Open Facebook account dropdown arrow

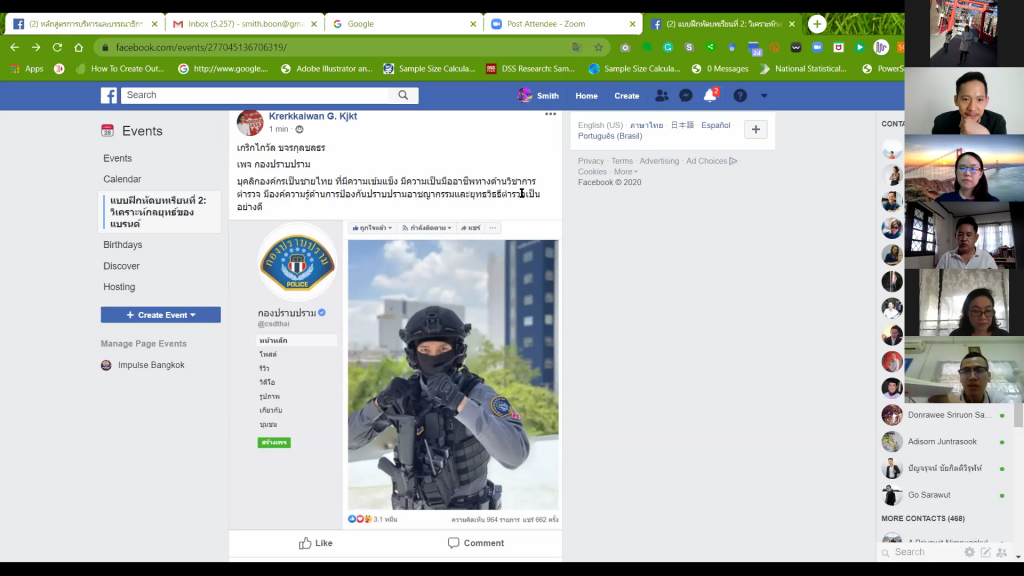[763, 96]
